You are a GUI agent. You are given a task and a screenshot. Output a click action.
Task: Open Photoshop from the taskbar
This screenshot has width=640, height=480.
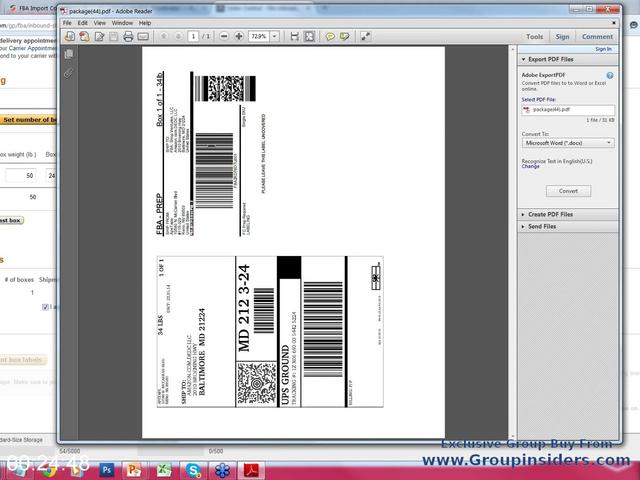click(107, 470)
